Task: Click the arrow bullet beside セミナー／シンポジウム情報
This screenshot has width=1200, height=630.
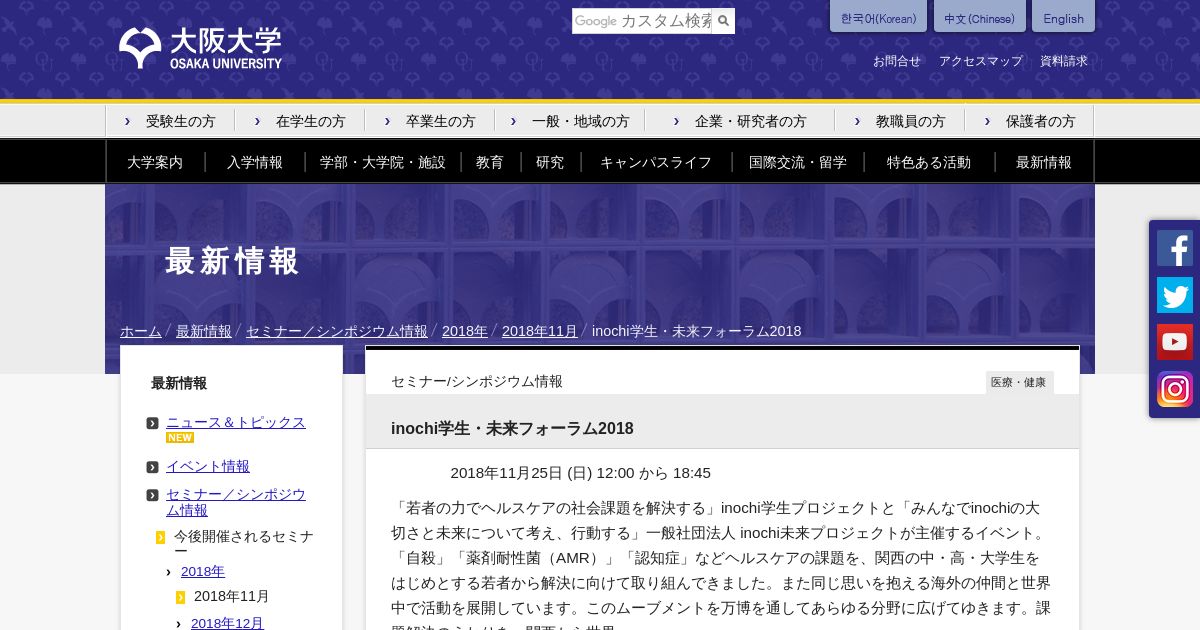Action: click(x=152, y=495)
